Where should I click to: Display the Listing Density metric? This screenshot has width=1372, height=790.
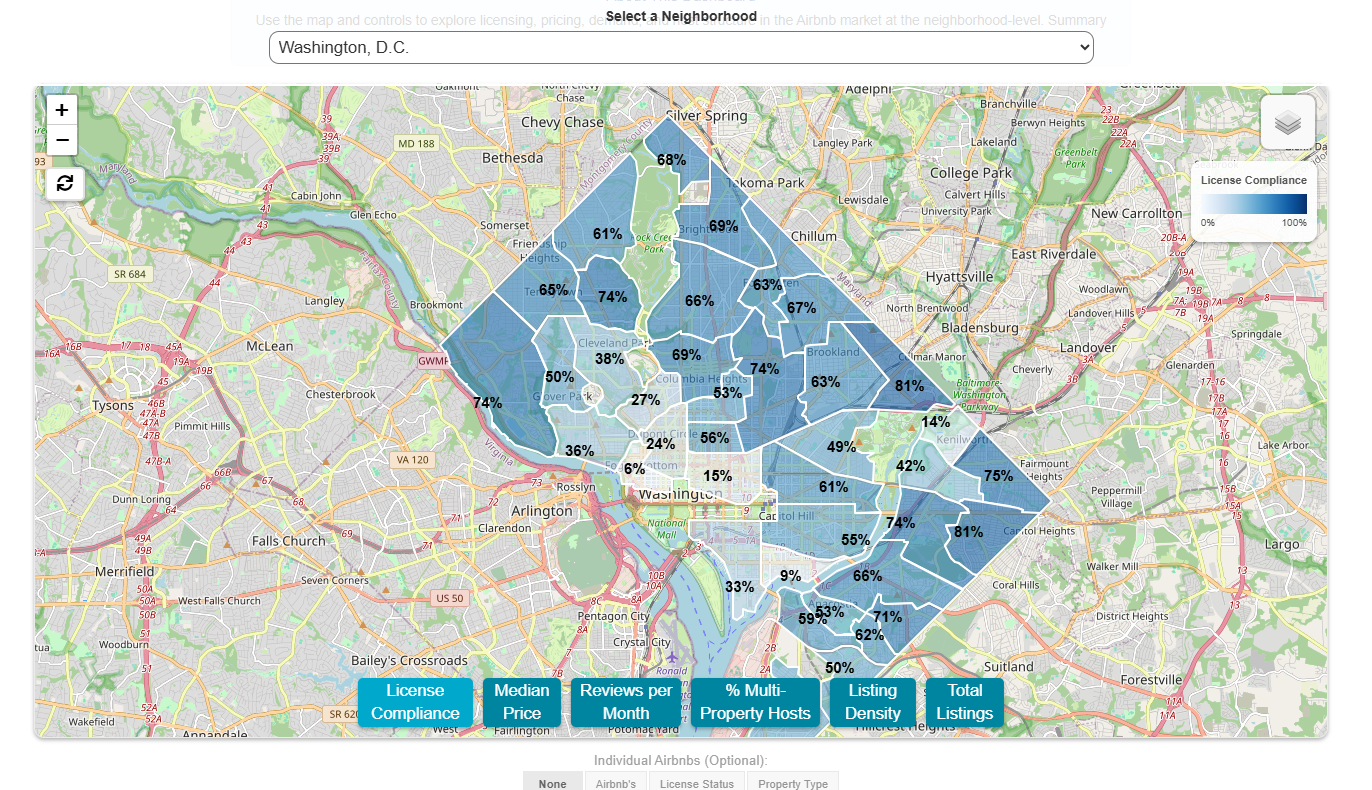click(x=872, y=702)
